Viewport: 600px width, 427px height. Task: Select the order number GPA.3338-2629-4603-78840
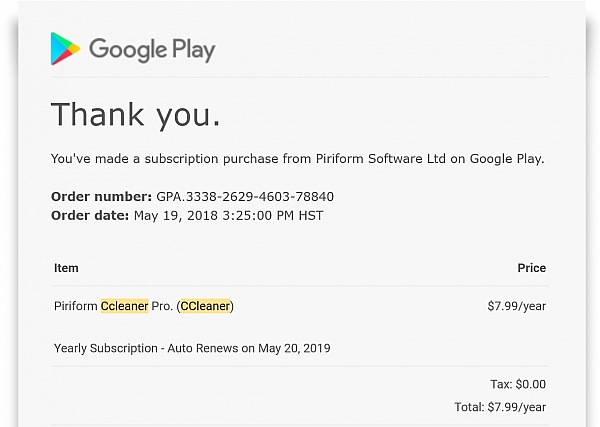click(245, 197)
